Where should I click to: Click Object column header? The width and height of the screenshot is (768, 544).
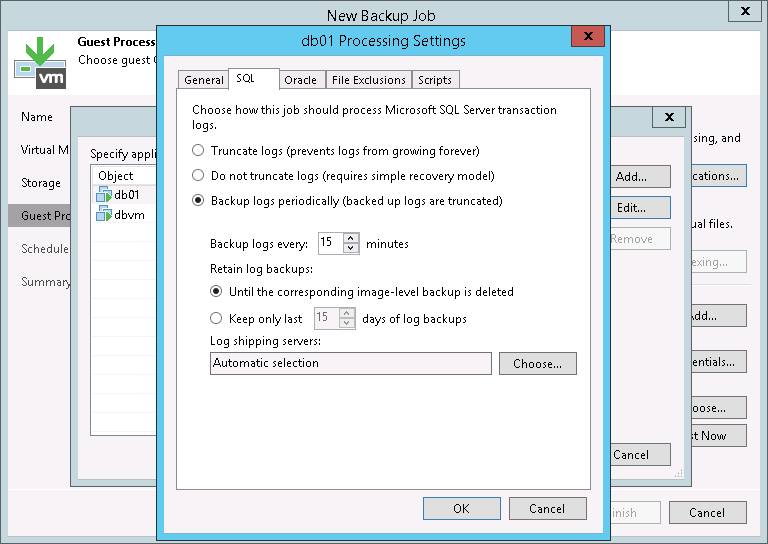coord(124,175)
